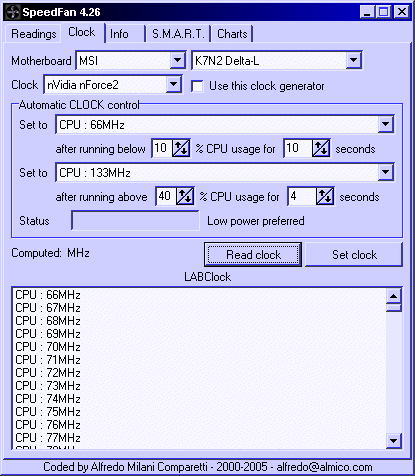
Task: Close the SpeedFan window
Action: click(x=402, y=12)
